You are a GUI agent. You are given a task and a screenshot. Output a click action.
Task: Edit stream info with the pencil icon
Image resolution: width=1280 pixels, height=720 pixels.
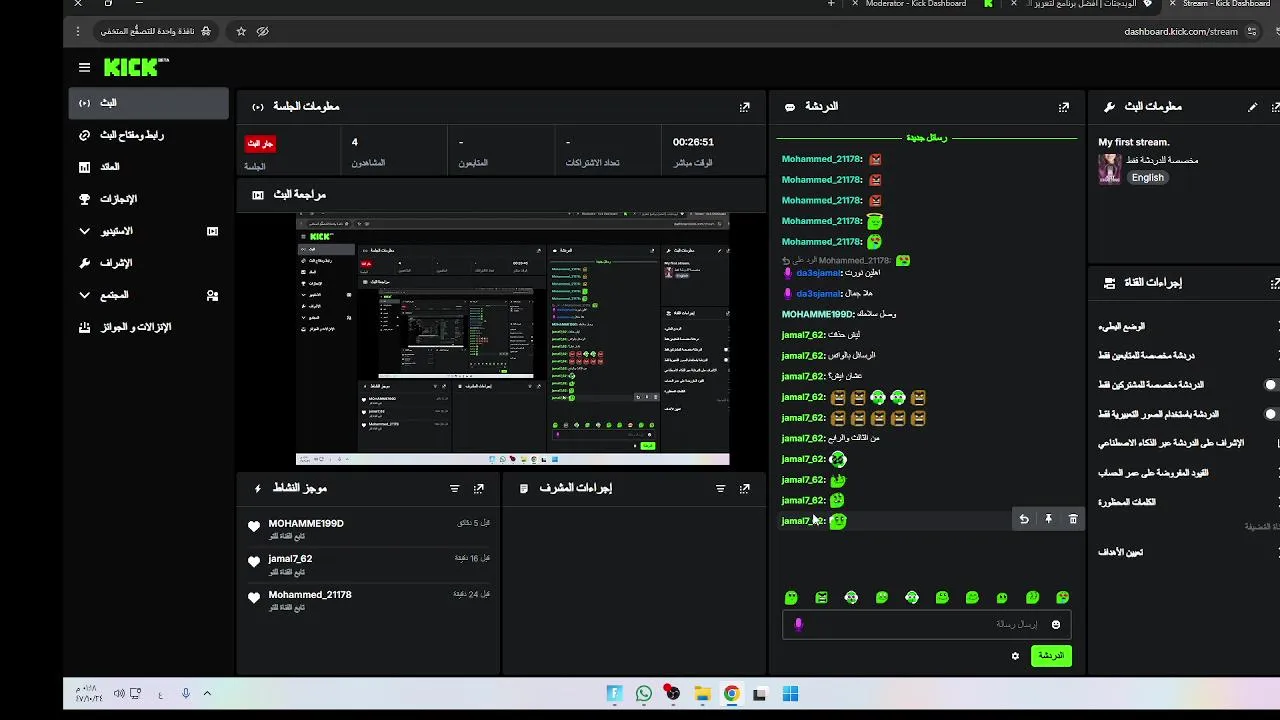(1252, 107)
